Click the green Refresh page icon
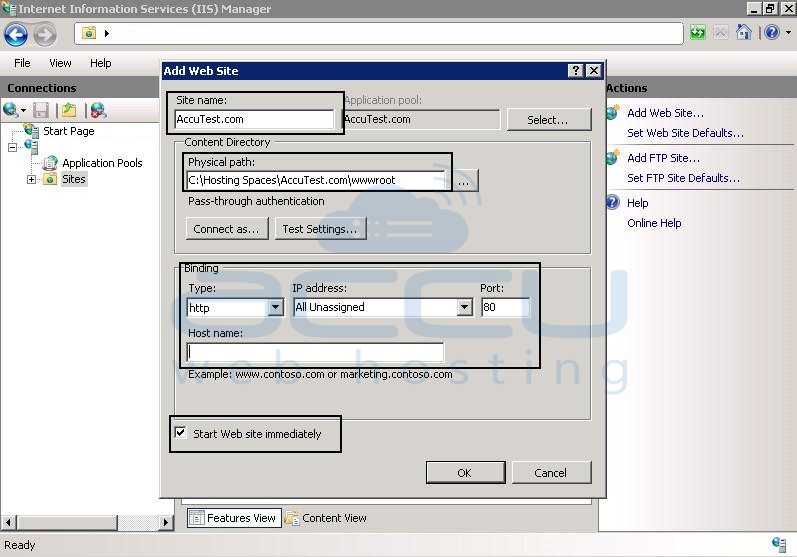 tap(698, 33)
